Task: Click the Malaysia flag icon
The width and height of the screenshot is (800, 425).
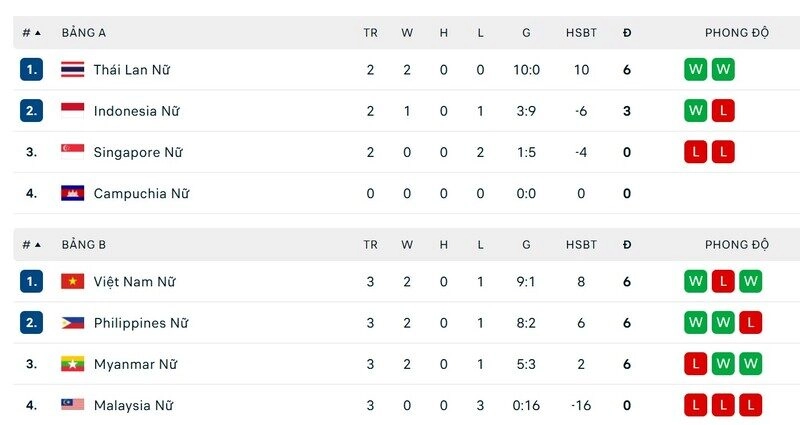Action: coord(72,405)
